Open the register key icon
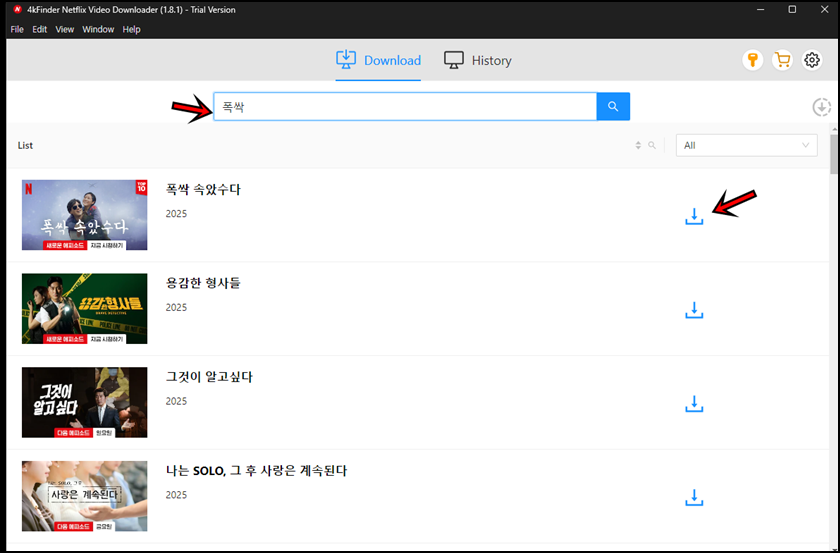Image resolution: width=840 pixels, height=553 pixels. pyautogui.click(x=753, y=60)
